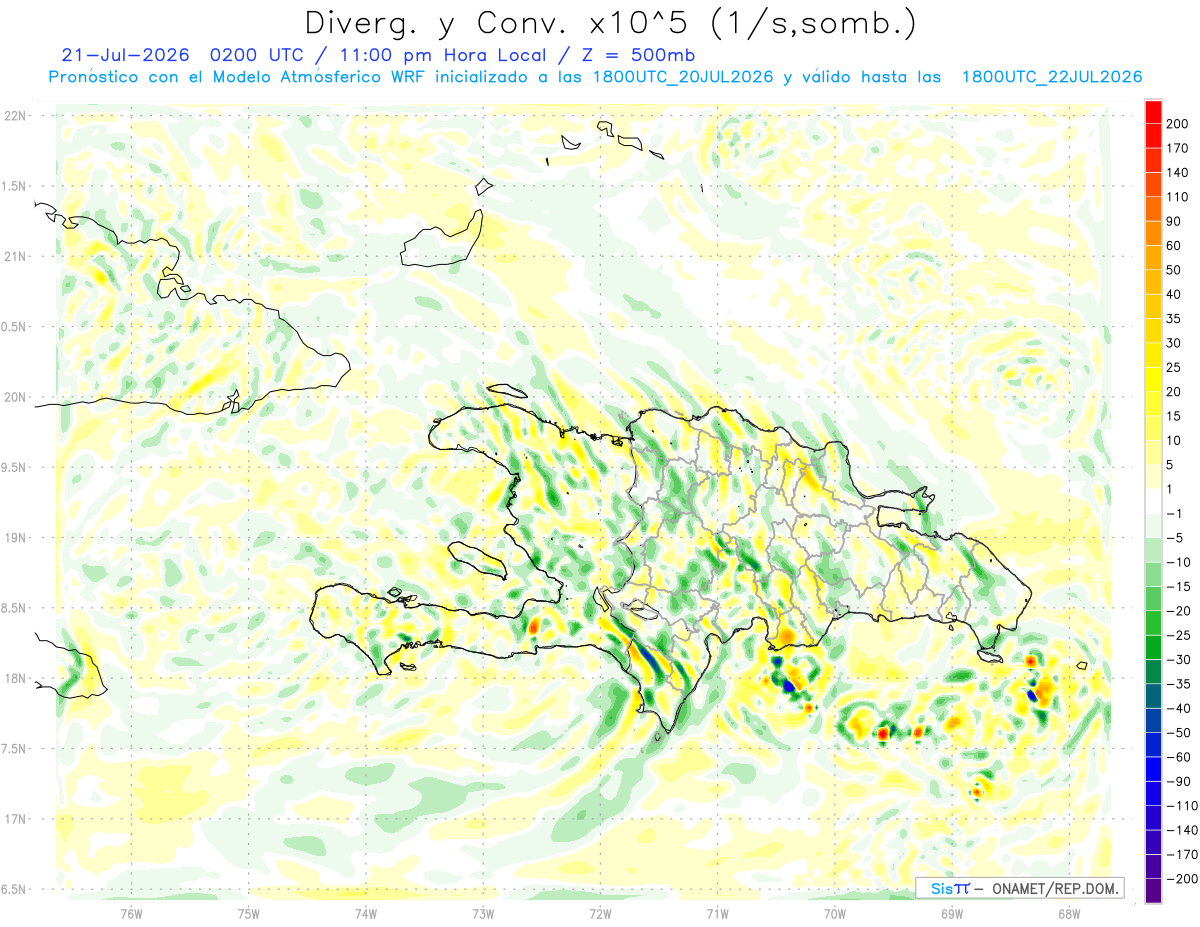Viewport: 1200px width, 927px height.
Task: Click the "1800UTC_20JUL2026" initialization time
Action: (683, 77)
